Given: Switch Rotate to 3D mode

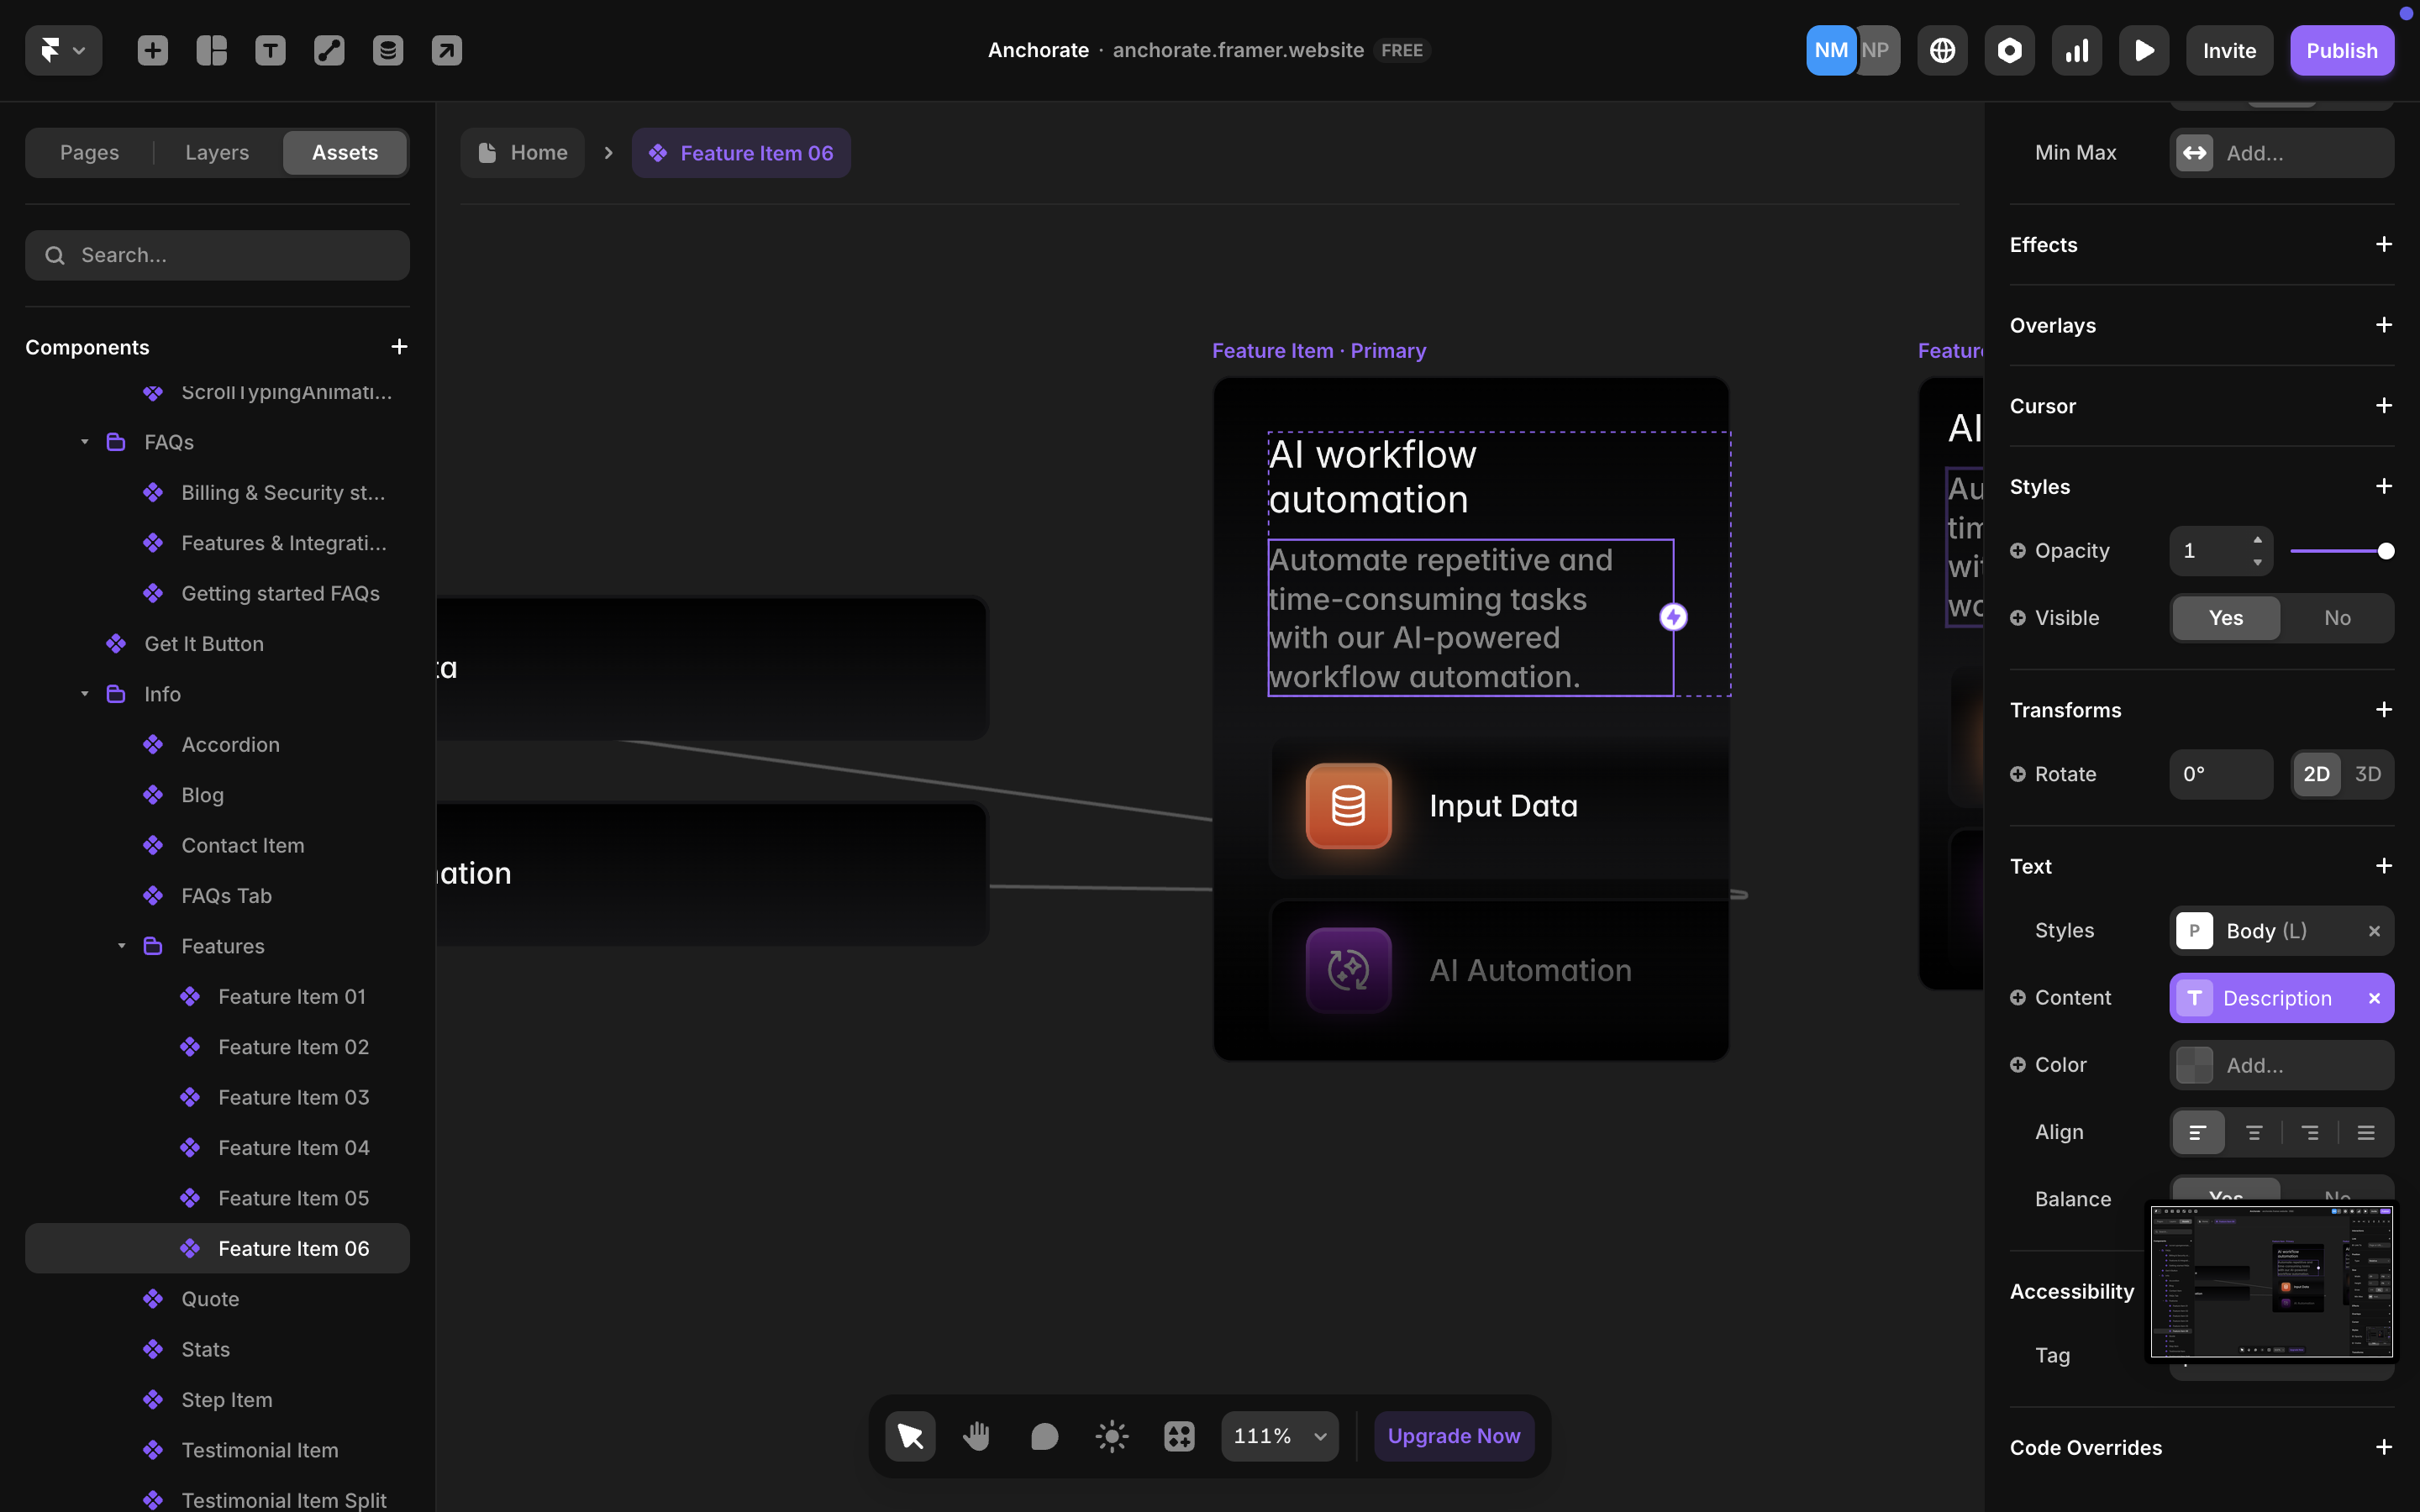Looking at the screenshot, I should pyautogui.click(x=2369, y=773).
